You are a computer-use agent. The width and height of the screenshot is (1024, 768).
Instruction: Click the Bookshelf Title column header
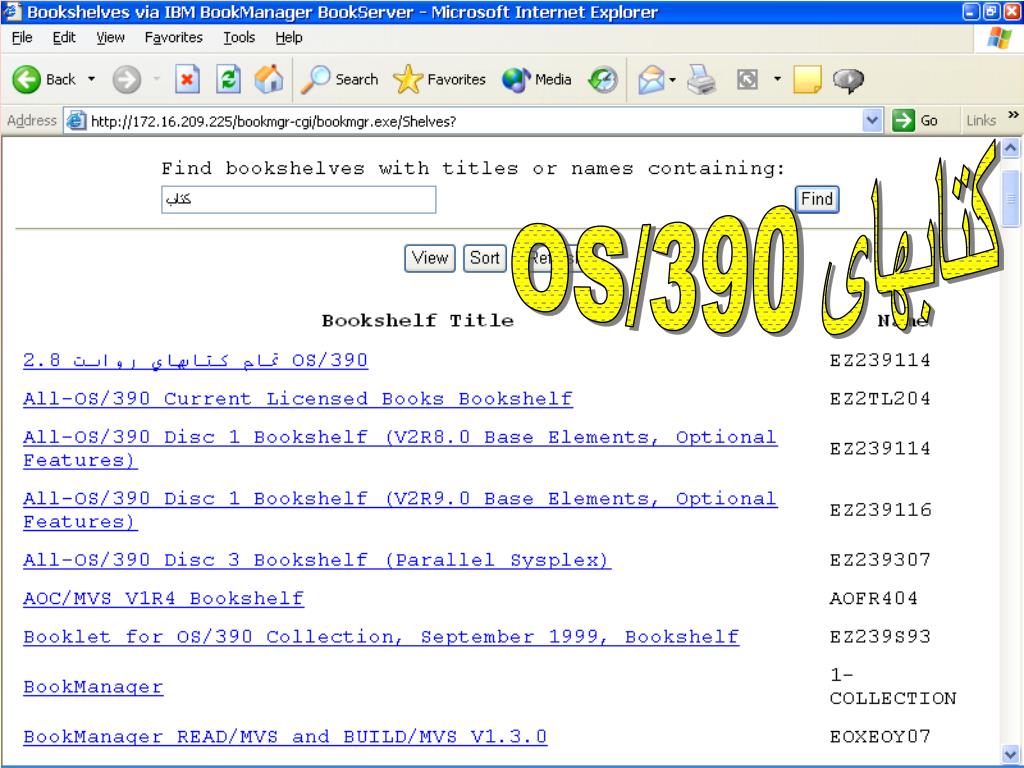[x=417, y=321]
